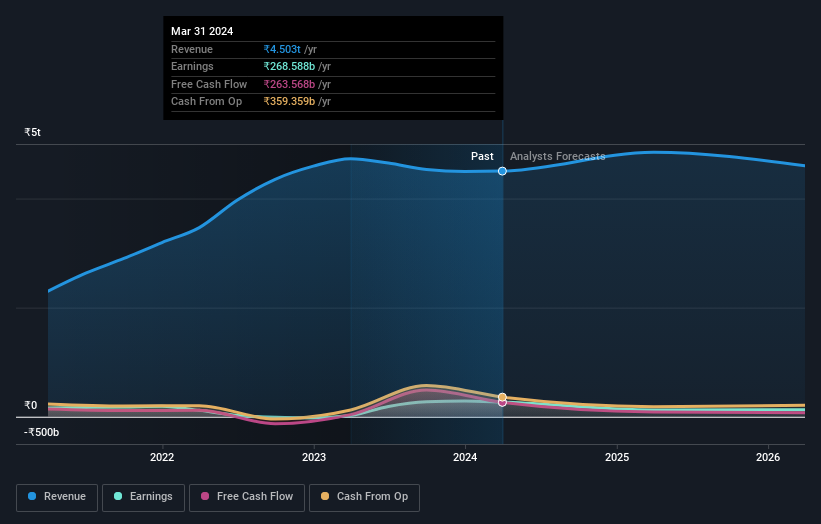Viewport: 821px width, 524px height.
Task: Click the 2023 x-axis label
Action: point(314,458)
